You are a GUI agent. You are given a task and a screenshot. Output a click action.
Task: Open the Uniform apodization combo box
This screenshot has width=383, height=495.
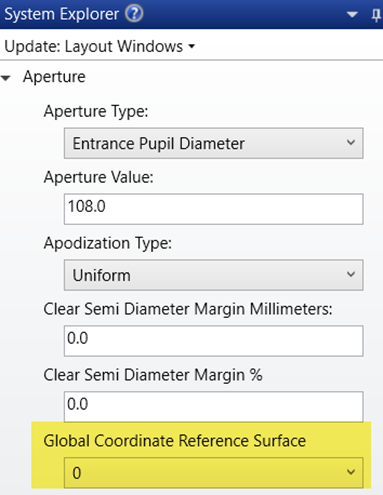click(x=214, y=275)
